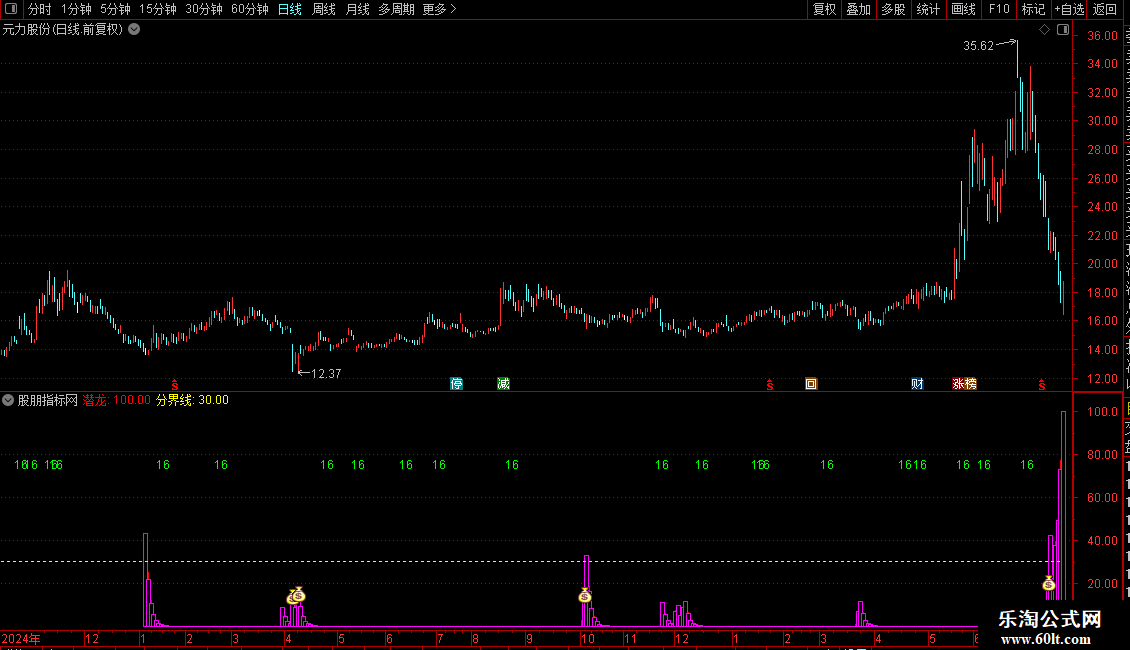Switch to 日线 daily chart
Screen dimensions: 1130x650
290,9
